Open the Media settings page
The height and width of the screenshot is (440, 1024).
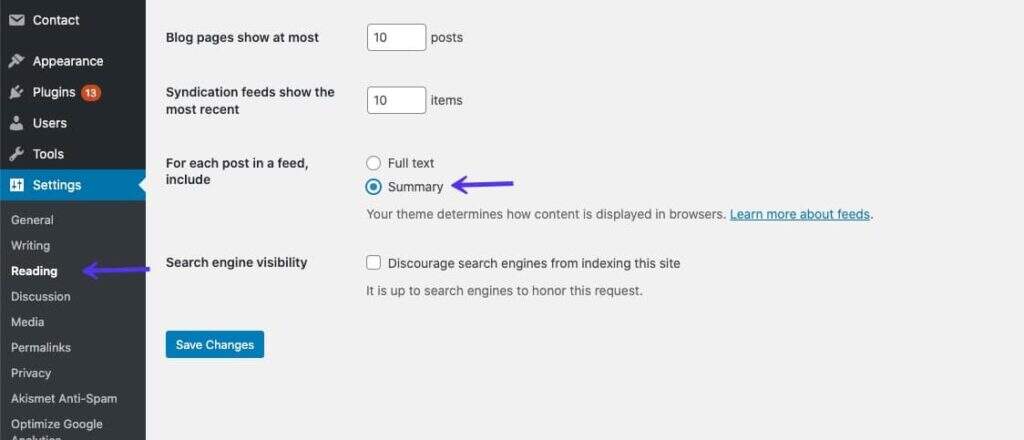click(27, 322)
